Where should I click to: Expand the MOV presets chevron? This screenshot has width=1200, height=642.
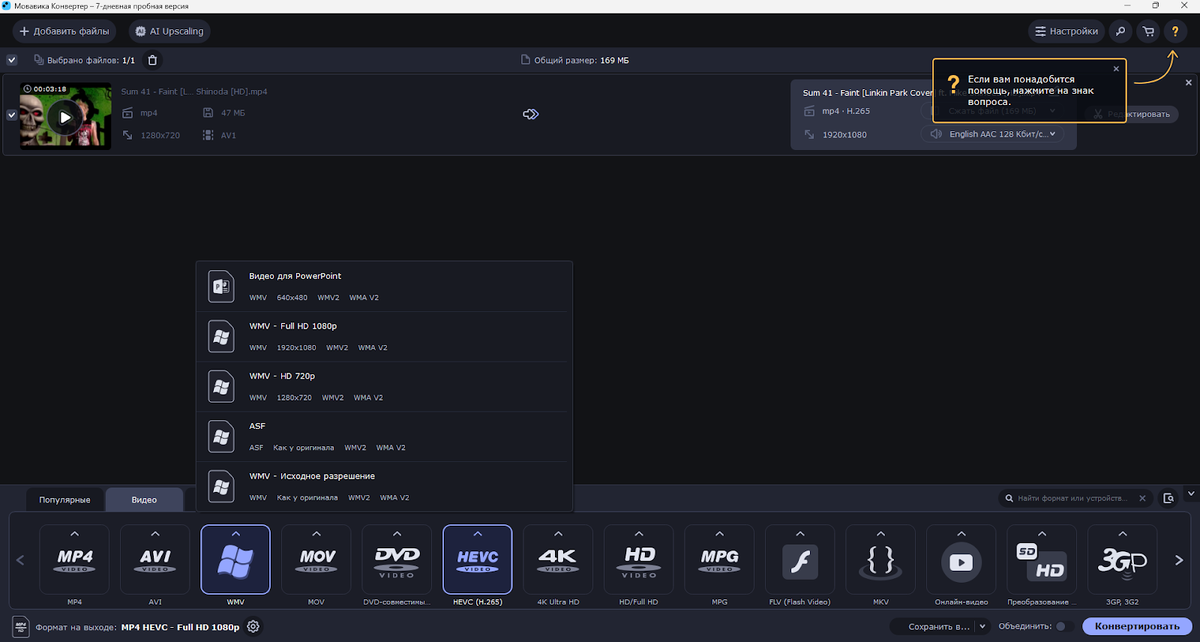tap(316, 533)
